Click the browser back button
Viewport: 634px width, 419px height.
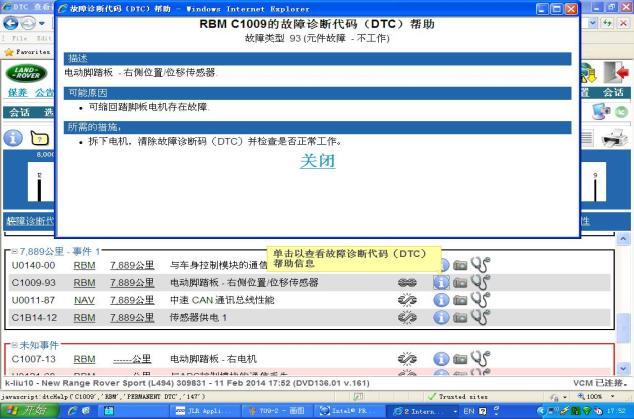pos(11,23)
